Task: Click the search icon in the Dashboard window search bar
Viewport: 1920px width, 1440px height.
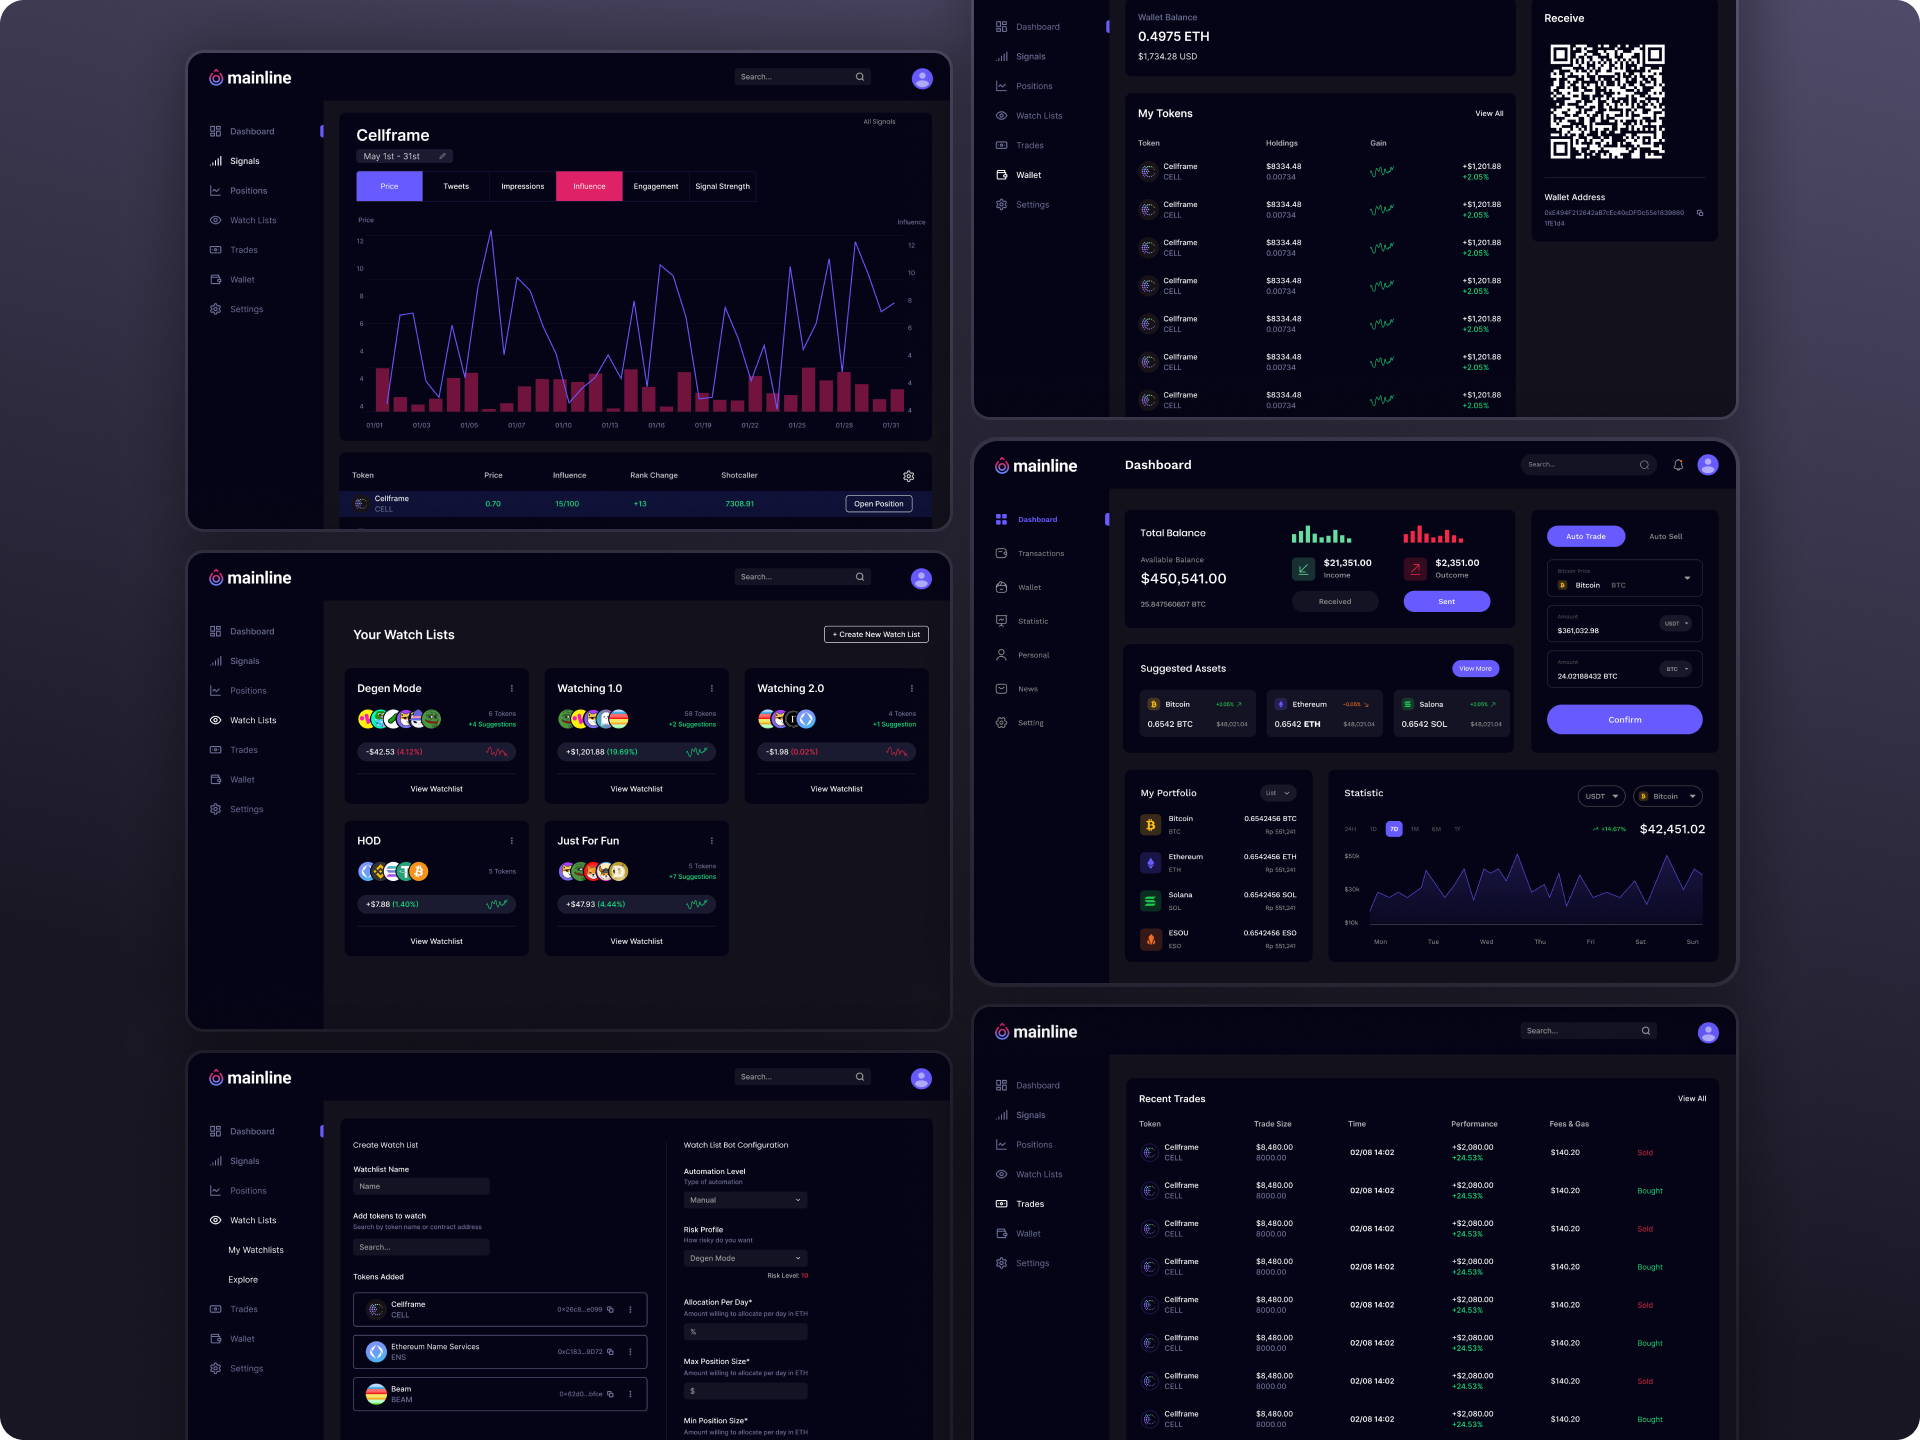Action: [x=1644, y=465]
